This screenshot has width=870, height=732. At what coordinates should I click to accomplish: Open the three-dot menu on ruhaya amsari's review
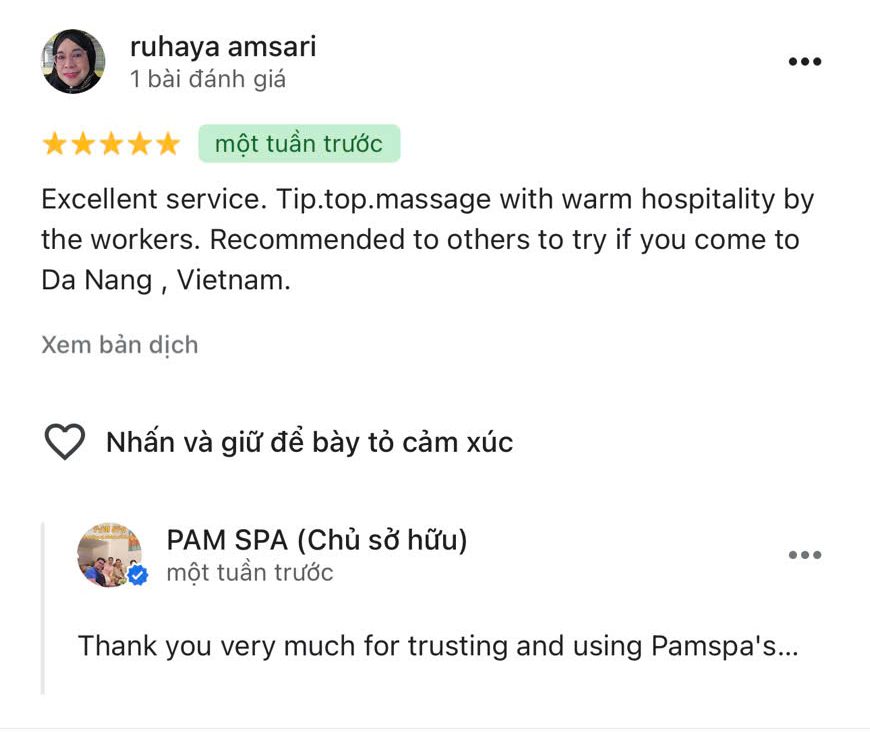point(805,62)
